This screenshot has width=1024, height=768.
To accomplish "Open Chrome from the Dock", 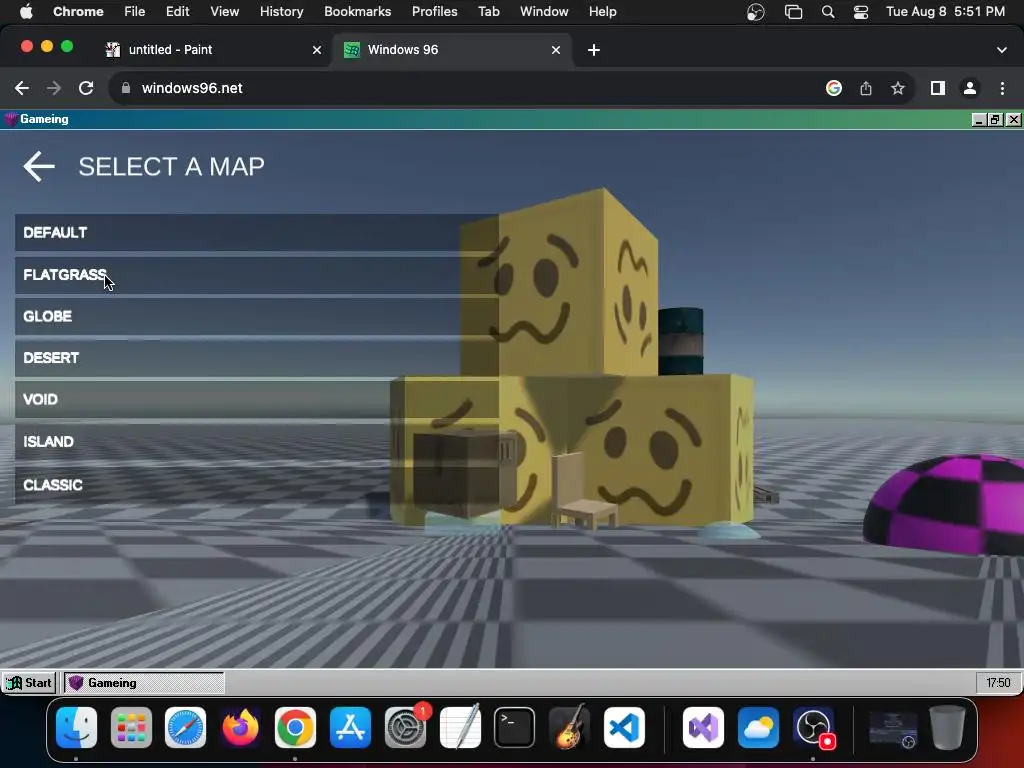I will coord(295,728).
